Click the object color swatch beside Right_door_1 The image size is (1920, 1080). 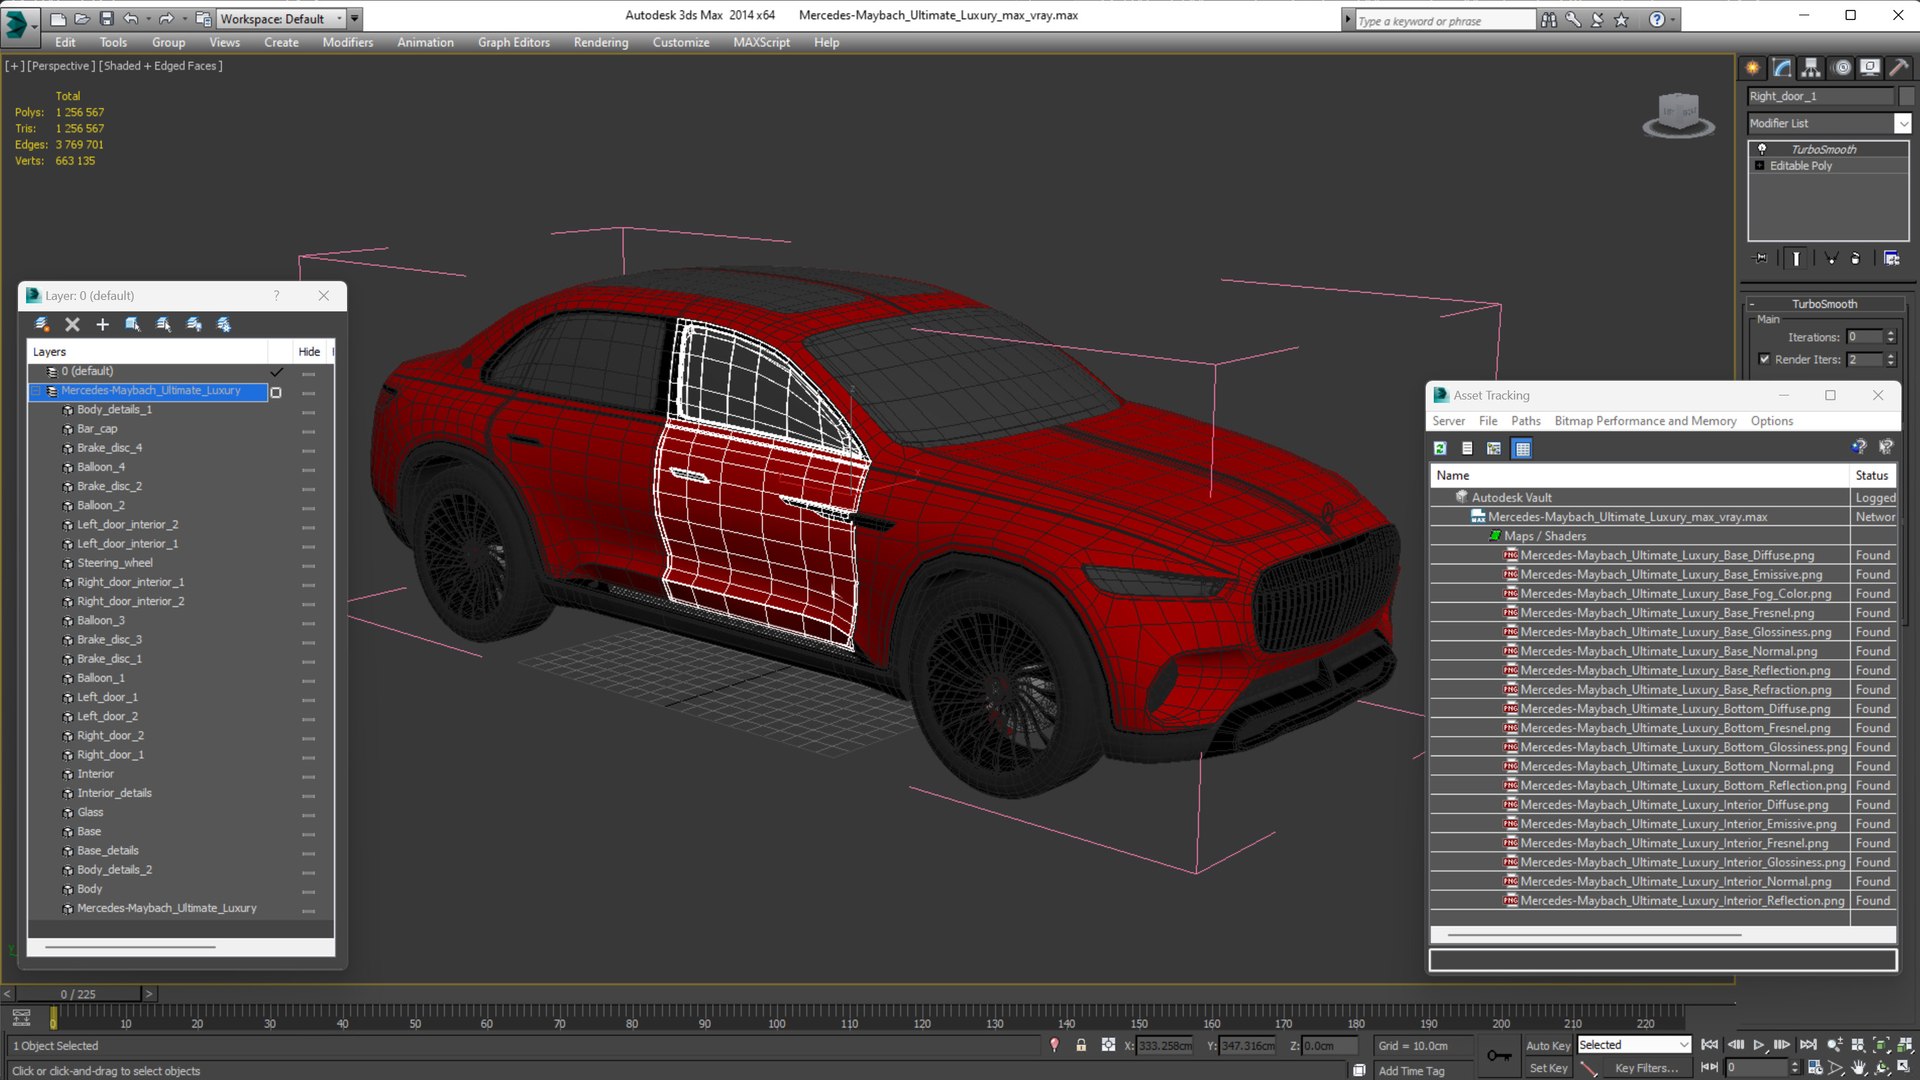(1906, 96)
